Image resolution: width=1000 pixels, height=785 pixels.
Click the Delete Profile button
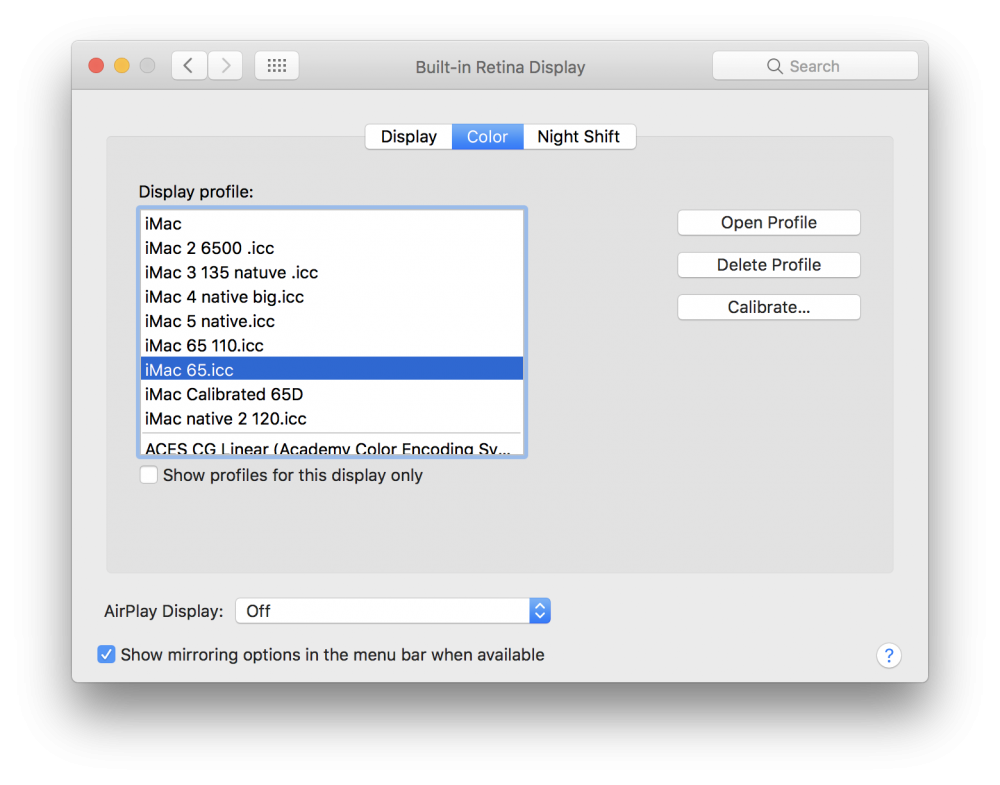pyautogui.click(x=769, y=265)
